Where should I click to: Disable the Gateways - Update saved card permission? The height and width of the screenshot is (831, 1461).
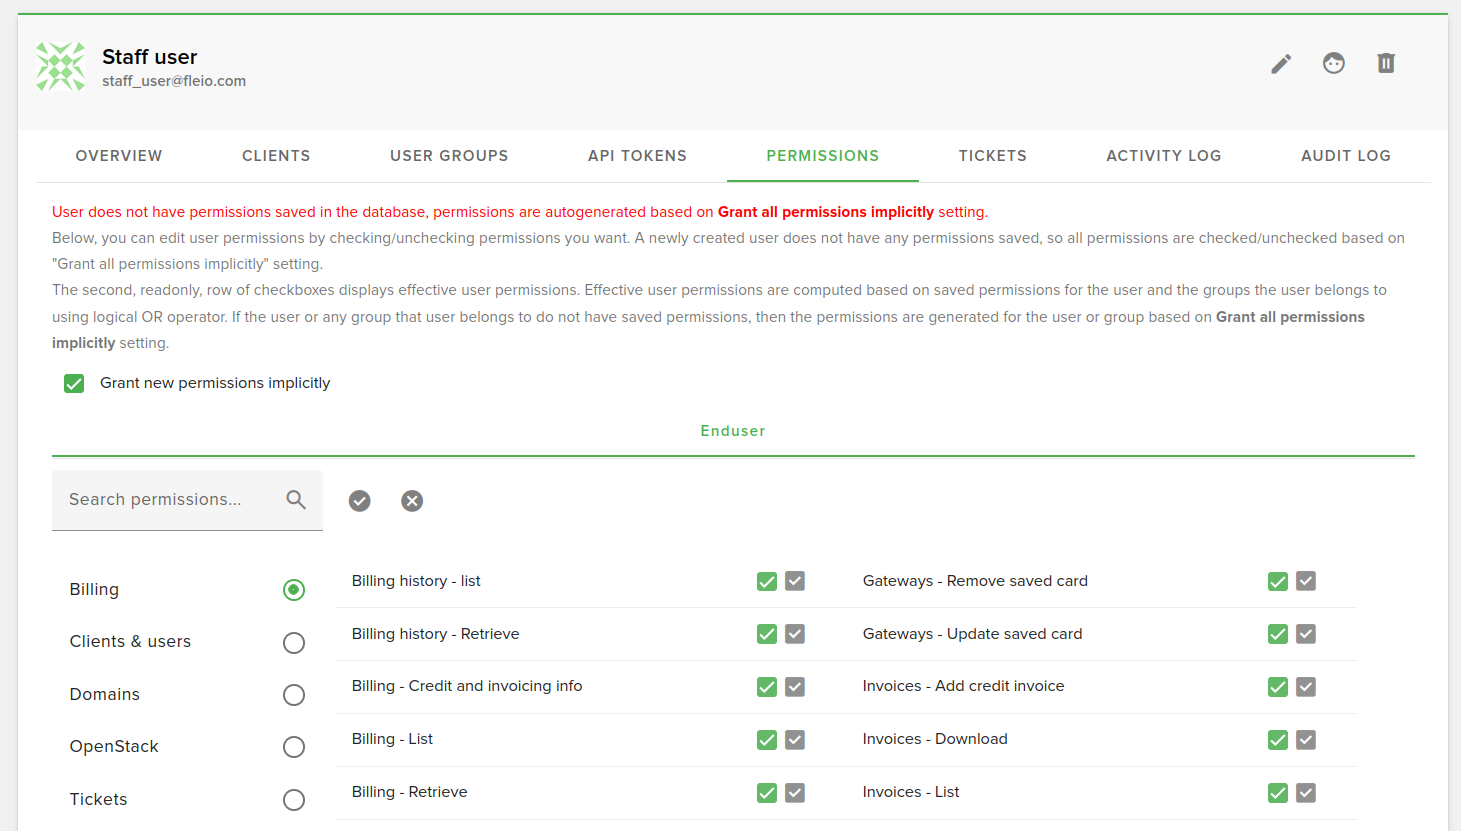[1277, 634]
